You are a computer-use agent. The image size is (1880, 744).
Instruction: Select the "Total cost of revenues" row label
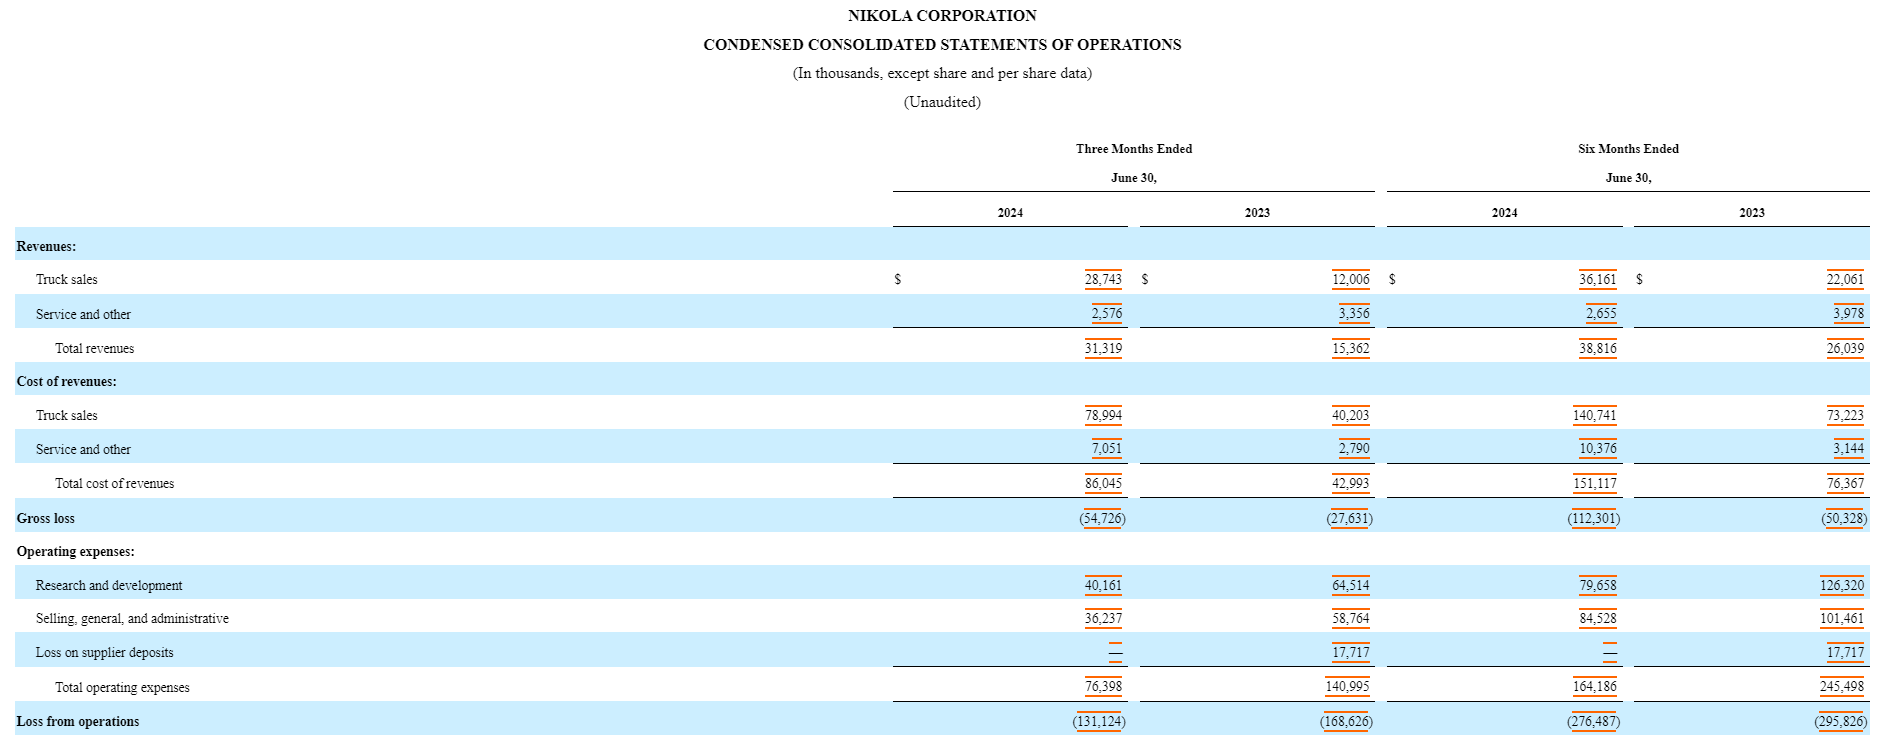[x=114, y=484]
